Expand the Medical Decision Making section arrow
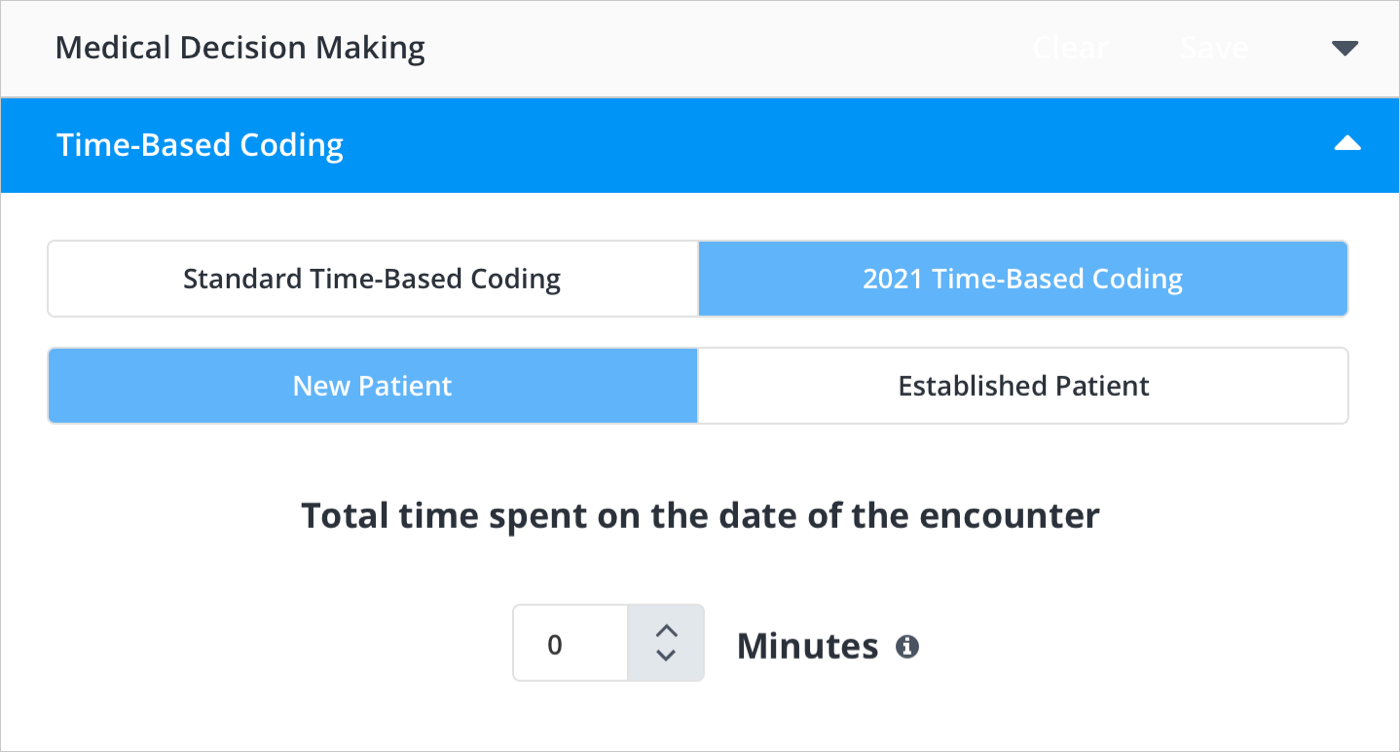 1345,48
